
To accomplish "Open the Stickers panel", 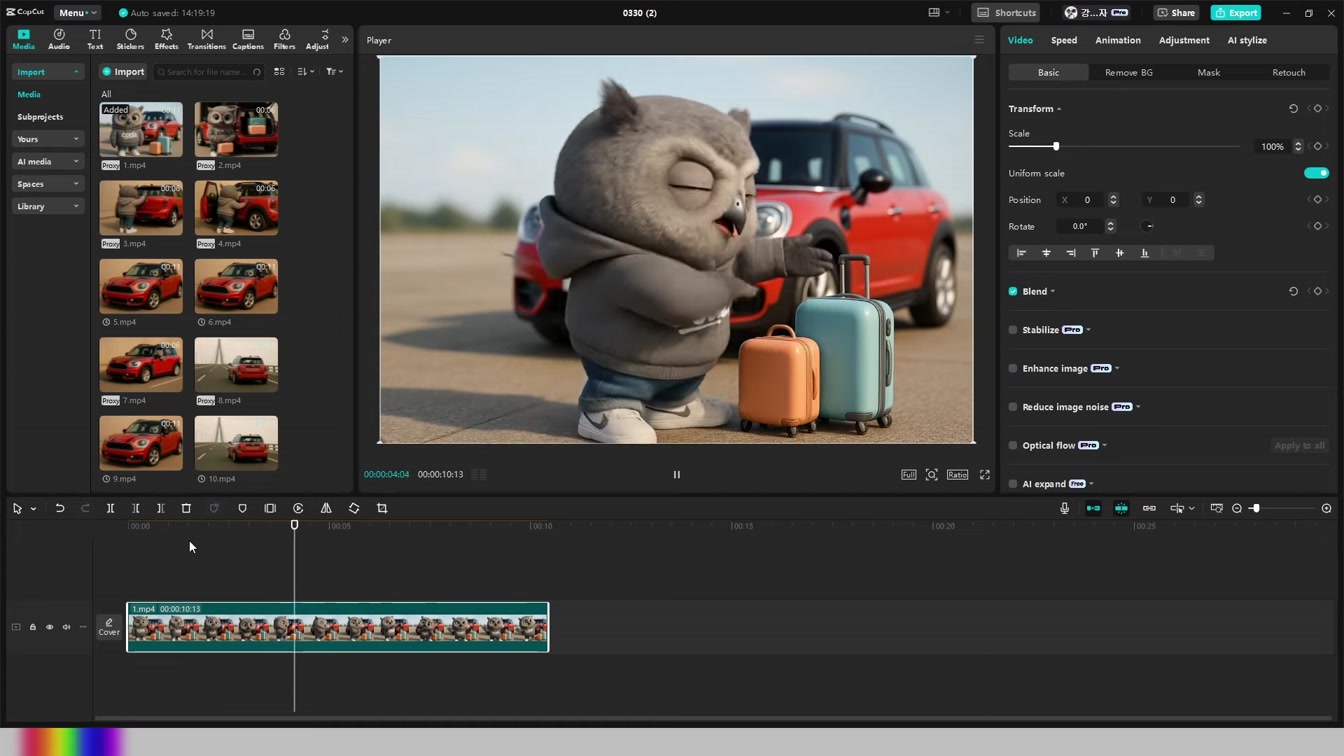I will (x=130, y=39).
